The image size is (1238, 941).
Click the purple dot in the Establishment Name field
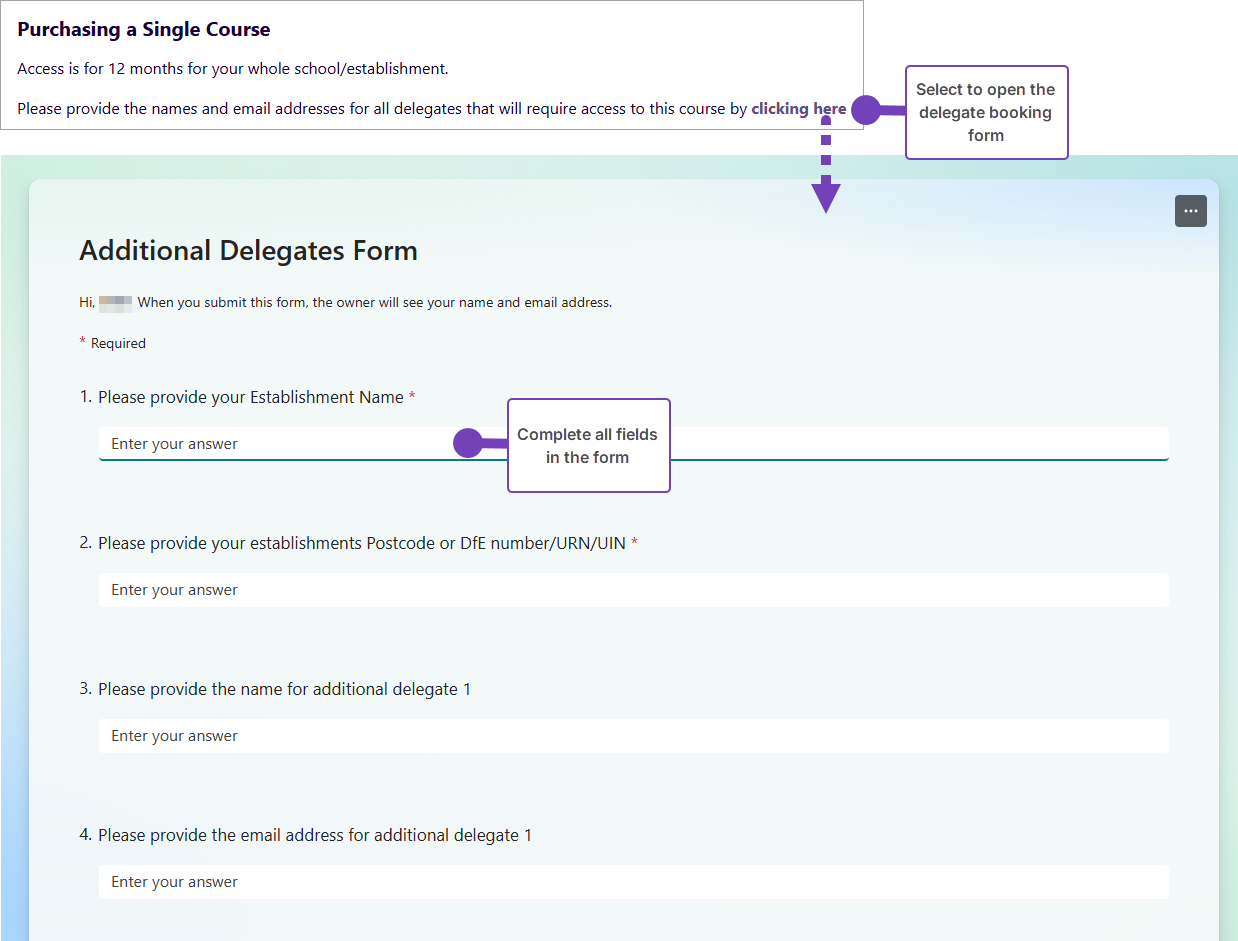coord(467,443)
